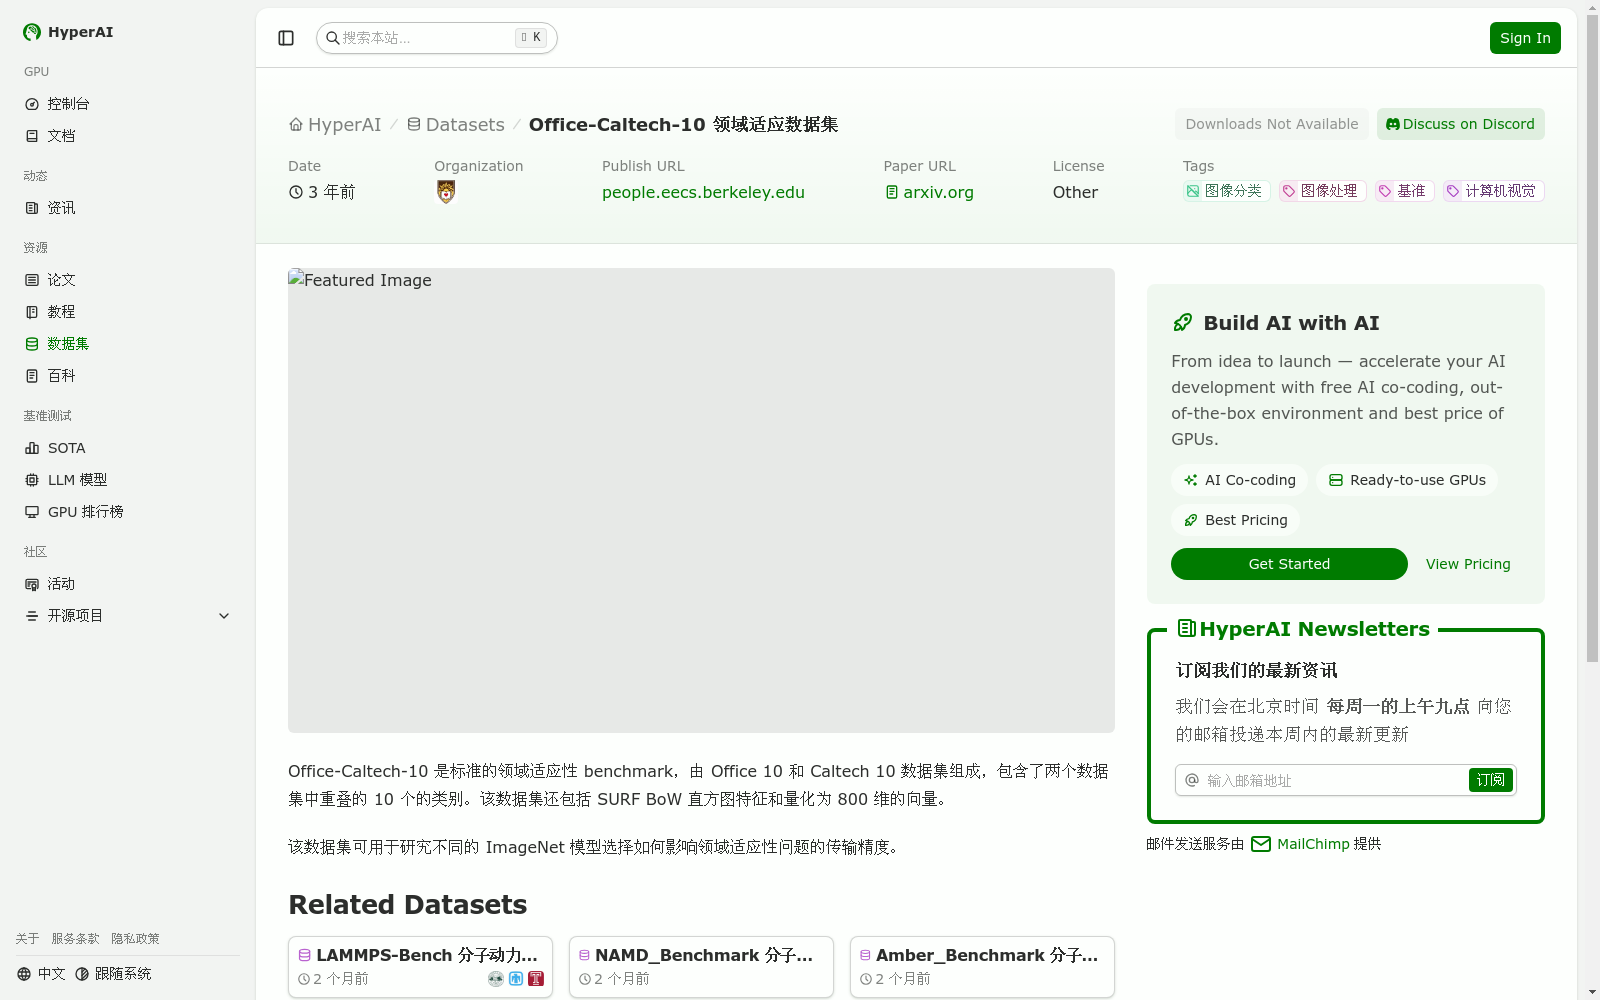Open the MailChimp link
Screen dimensions: 1600x1000
(1313, 844)
